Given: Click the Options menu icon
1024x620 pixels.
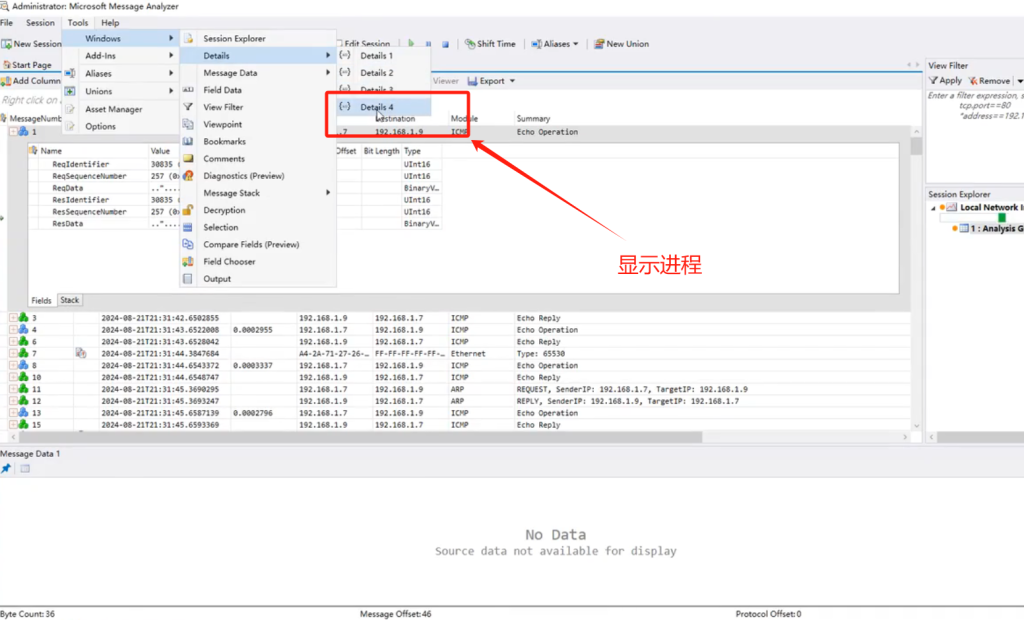Looking at the screenshot, I should pyautogui.click(x=70, y=126).
